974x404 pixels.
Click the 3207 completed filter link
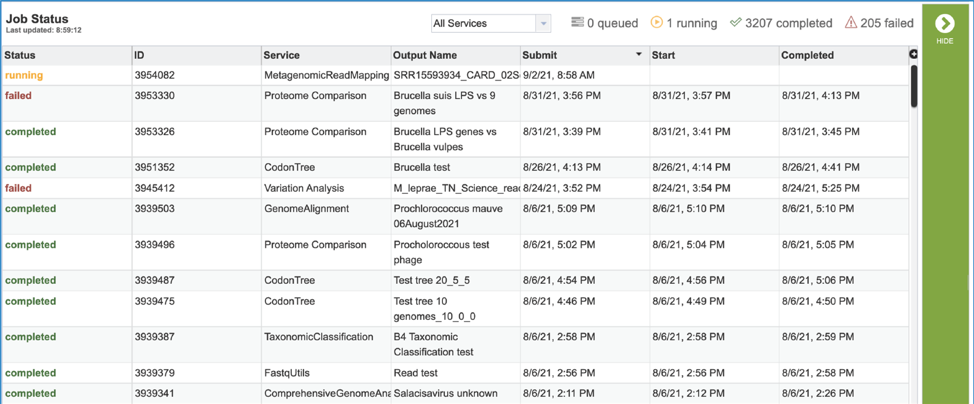[788, 23]
